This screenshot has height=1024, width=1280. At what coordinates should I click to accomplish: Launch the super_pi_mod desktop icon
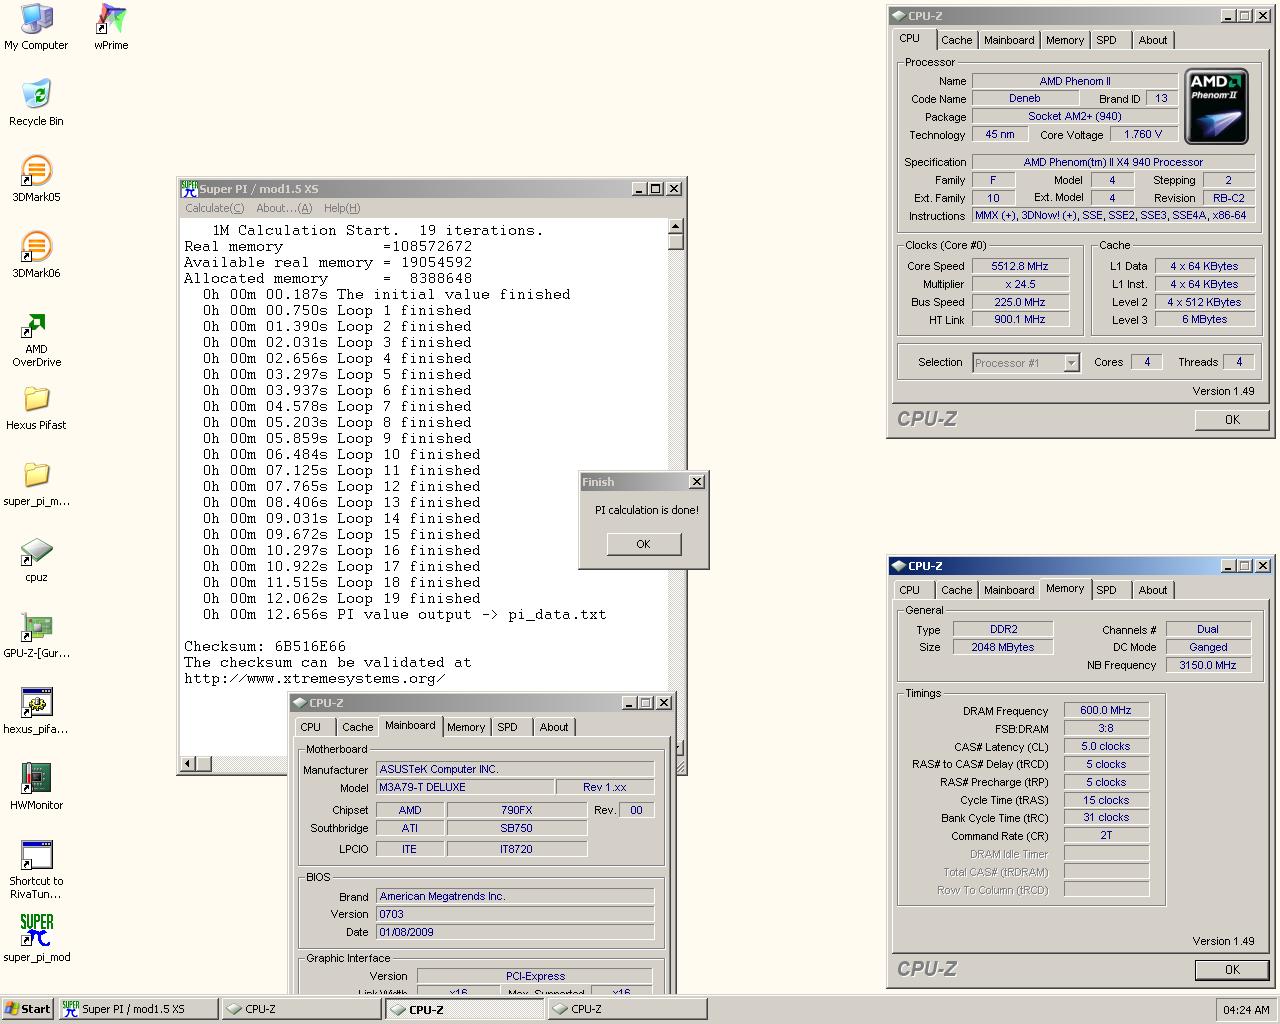point(36,938)
